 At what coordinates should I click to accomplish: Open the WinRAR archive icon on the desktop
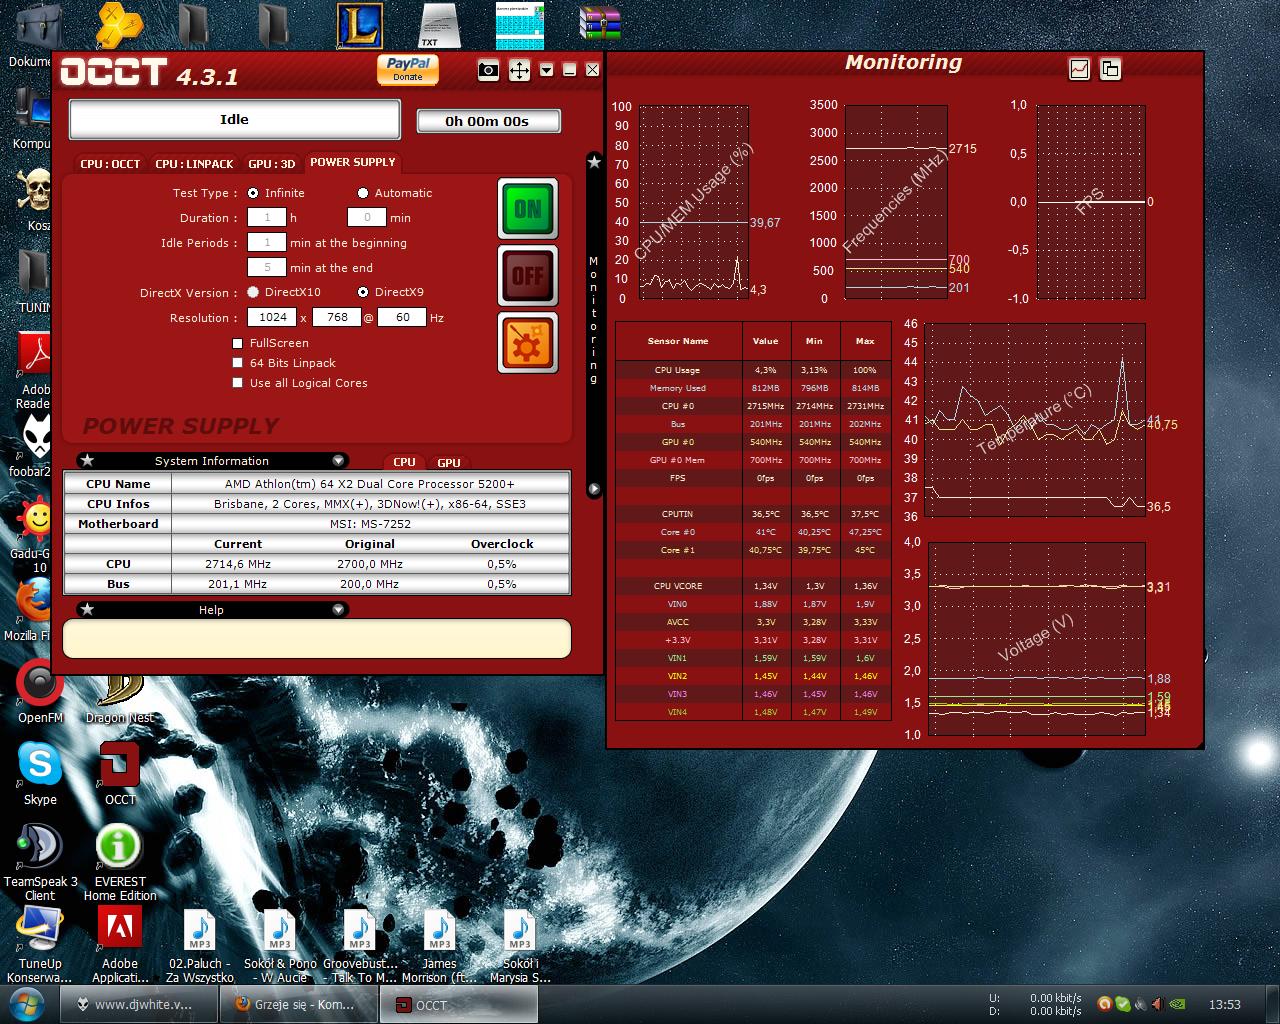(x=600, y=26)
